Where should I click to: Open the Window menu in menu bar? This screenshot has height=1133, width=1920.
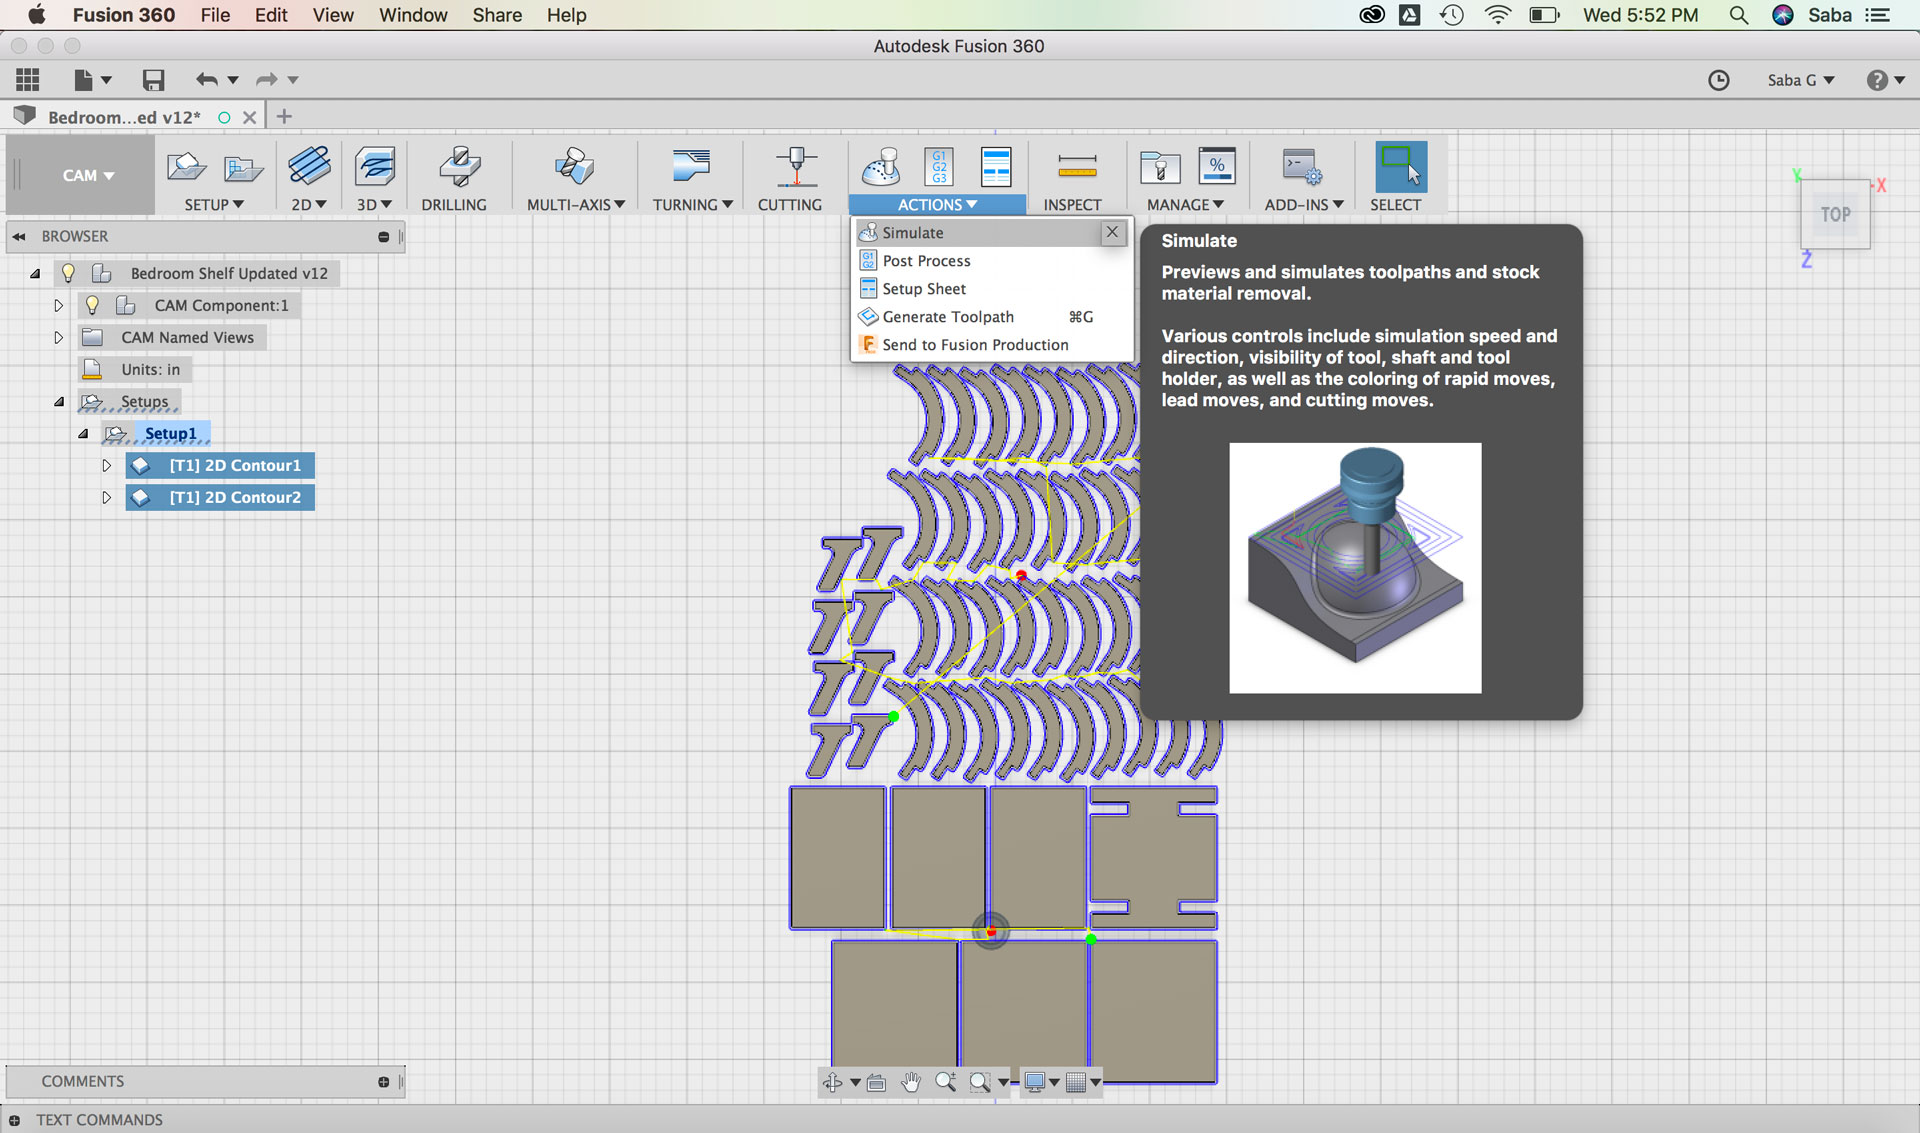(412, 15)
